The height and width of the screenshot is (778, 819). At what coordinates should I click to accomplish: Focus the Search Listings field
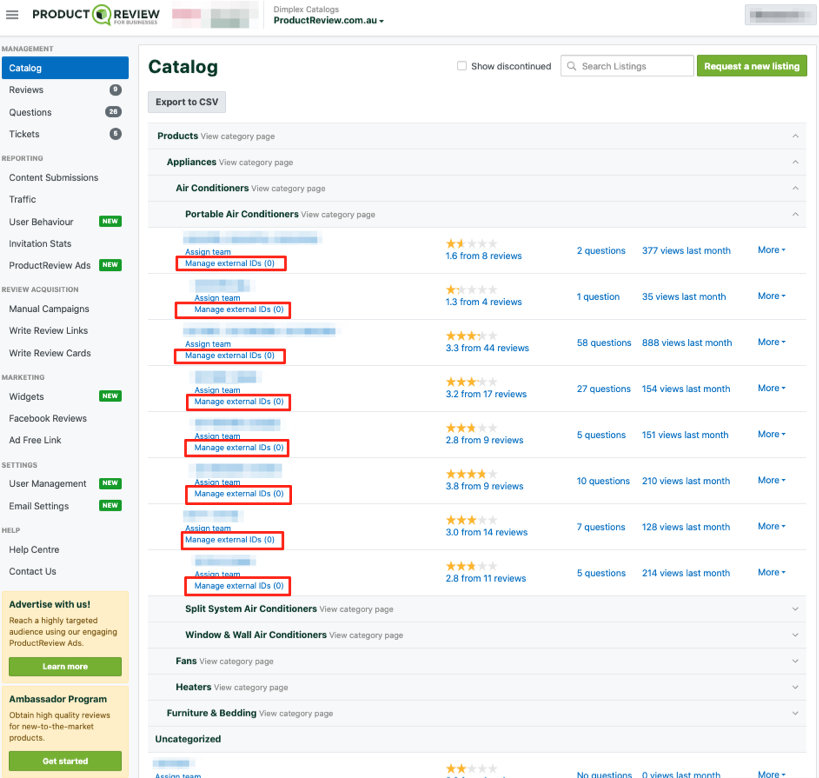click(x=627, y=66)
